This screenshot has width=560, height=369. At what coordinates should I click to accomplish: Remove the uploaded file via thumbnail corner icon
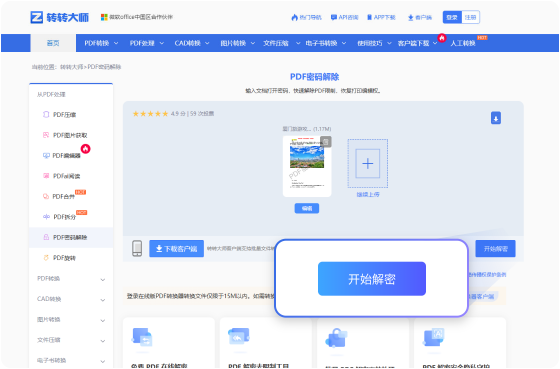pyautogui.click(x=326, y=141)
